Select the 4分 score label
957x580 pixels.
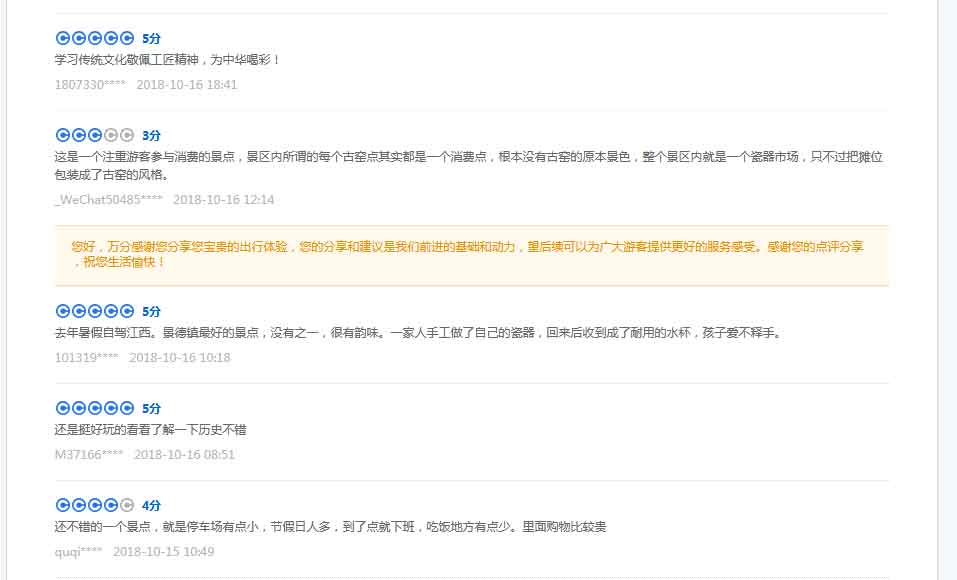151,505
